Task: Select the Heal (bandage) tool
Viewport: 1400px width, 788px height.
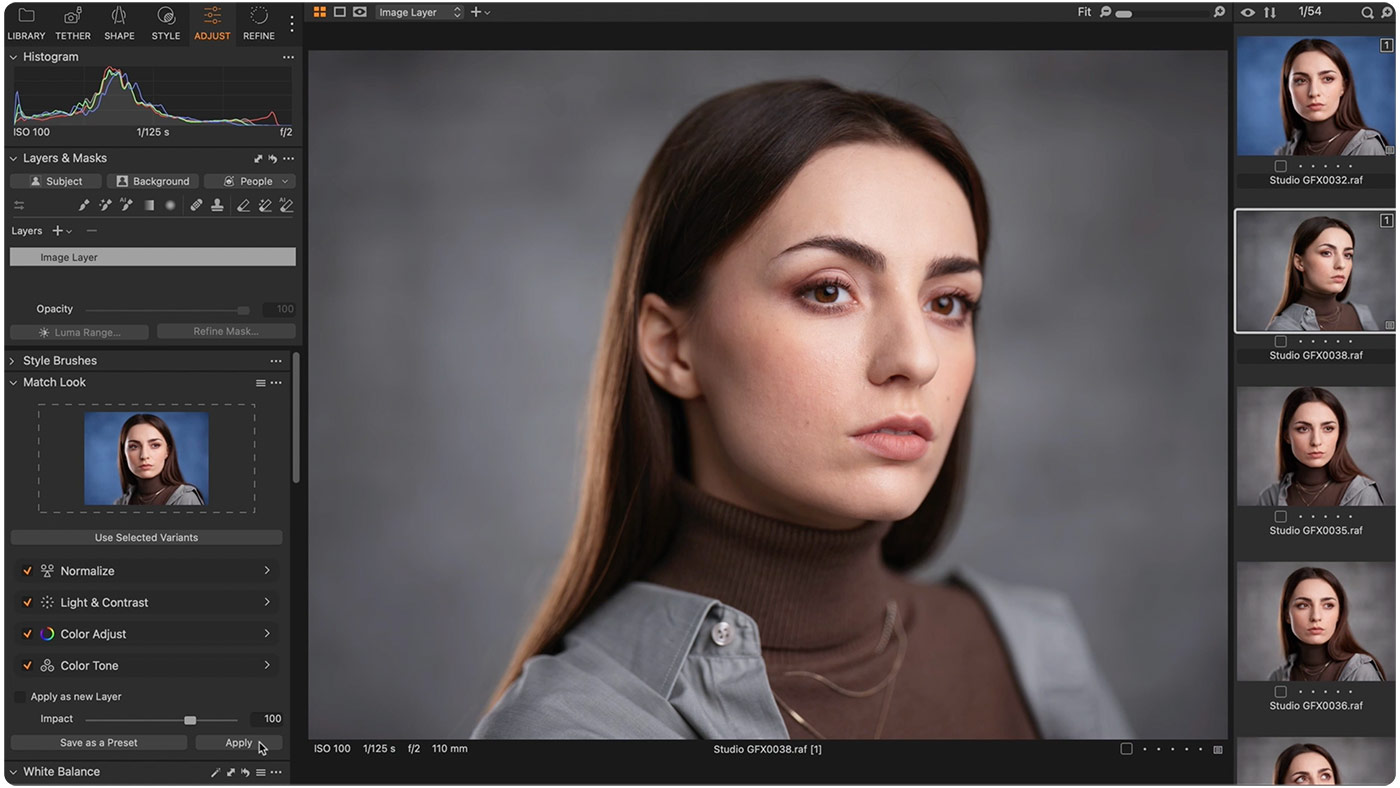Action: coord(196,206)
